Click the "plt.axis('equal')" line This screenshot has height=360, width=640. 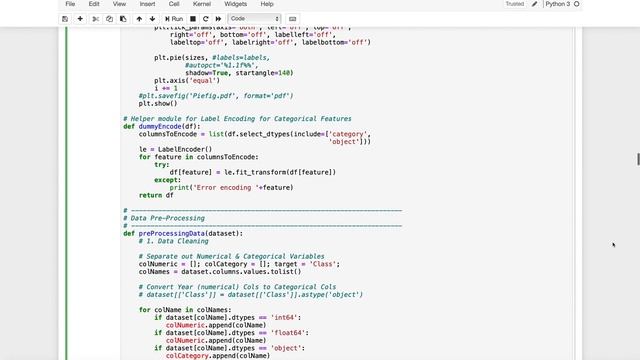pos(187,81)
